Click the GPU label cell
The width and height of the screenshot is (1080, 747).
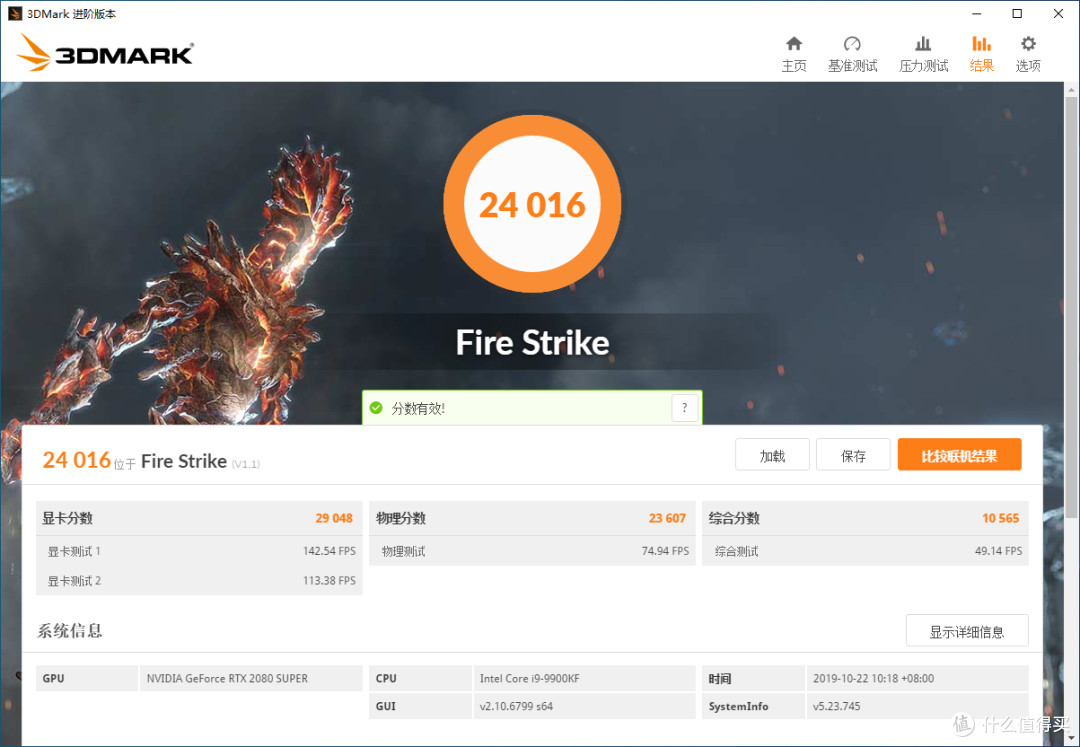(x=87, y=678)
